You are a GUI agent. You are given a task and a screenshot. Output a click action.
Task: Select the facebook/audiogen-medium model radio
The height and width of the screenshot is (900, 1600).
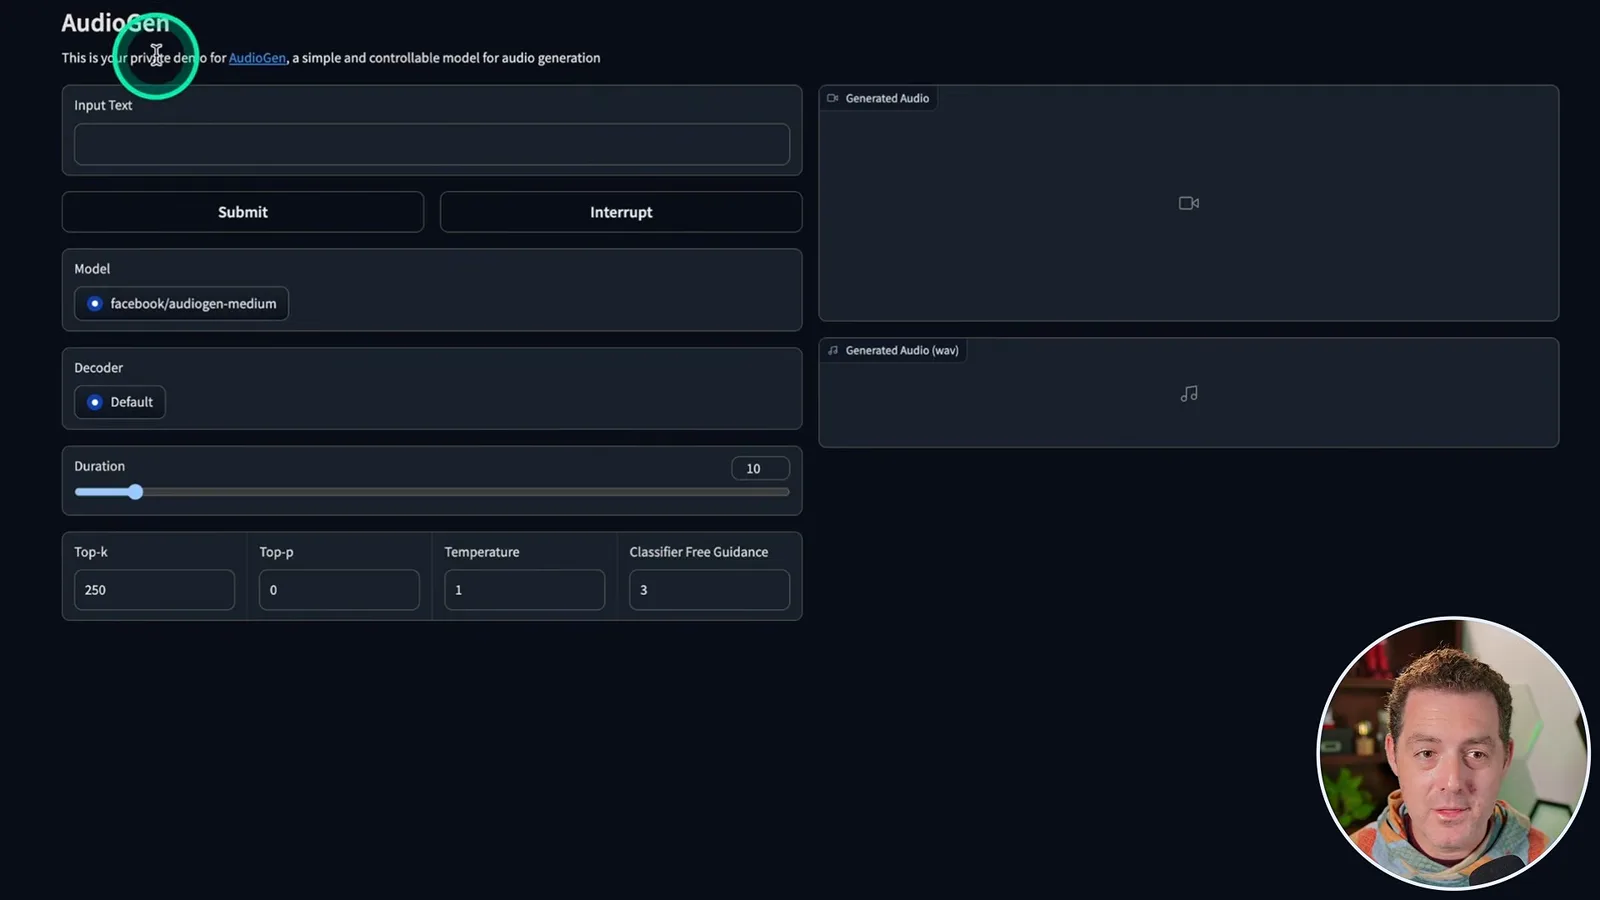click(95, 304)
